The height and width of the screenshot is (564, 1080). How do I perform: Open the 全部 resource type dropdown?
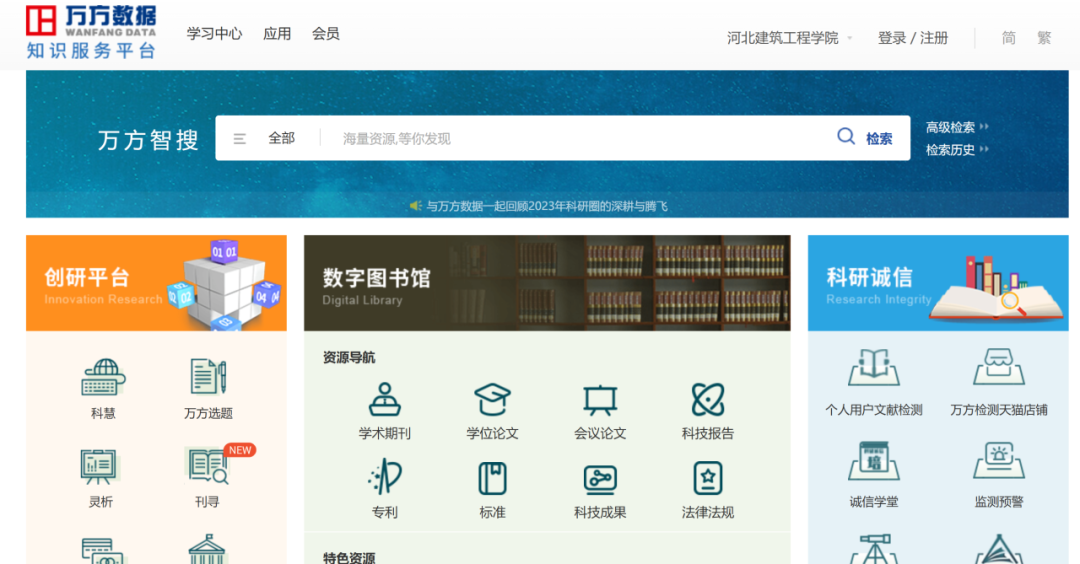[x=281, y=138]
